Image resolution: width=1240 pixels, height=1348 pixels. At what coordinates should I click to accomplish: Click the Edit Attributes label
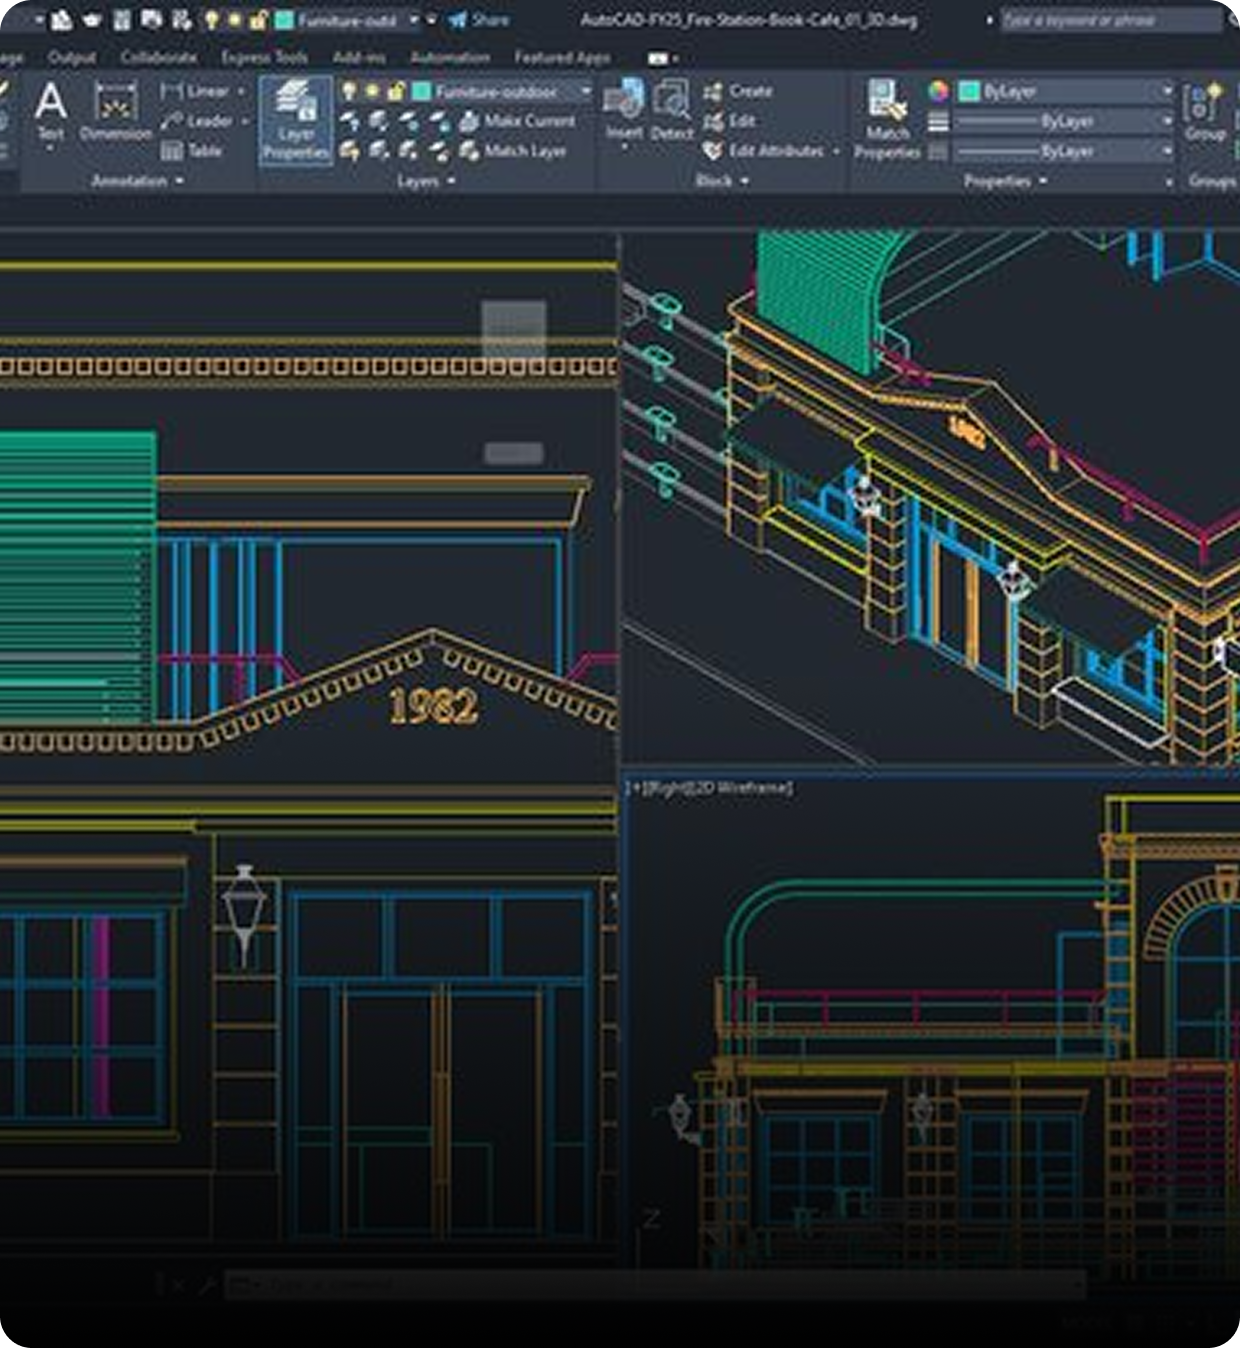[777, 151]
